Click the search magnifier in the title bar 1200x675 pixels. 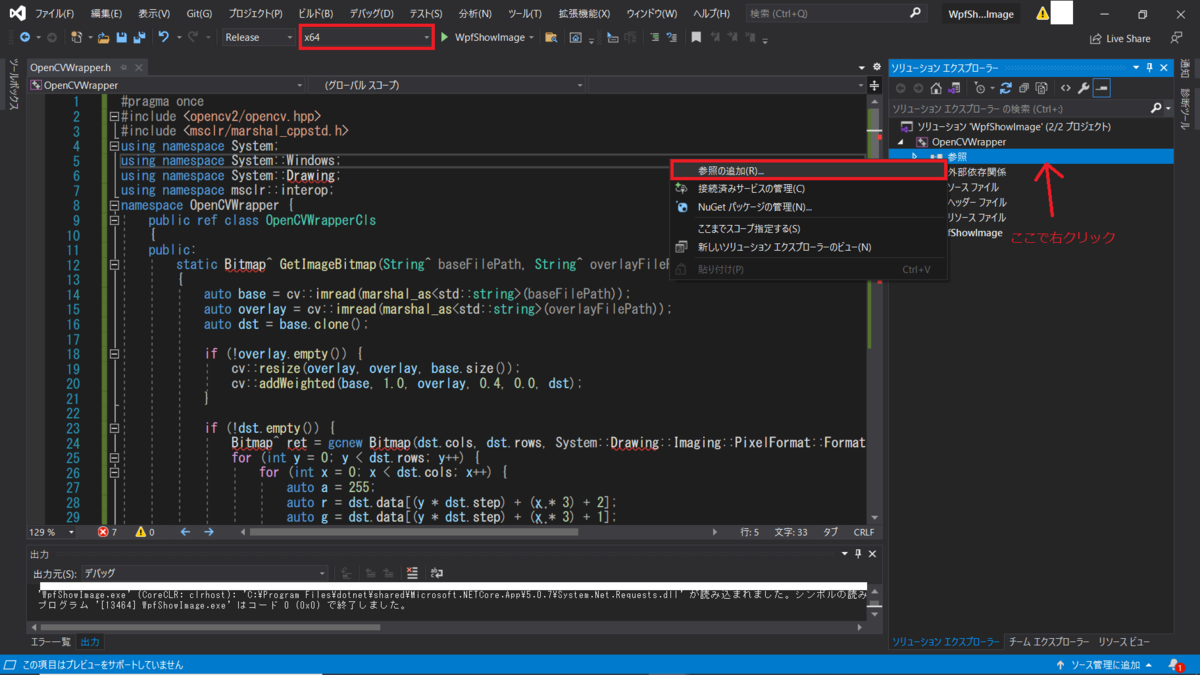[x=915, y=13]
